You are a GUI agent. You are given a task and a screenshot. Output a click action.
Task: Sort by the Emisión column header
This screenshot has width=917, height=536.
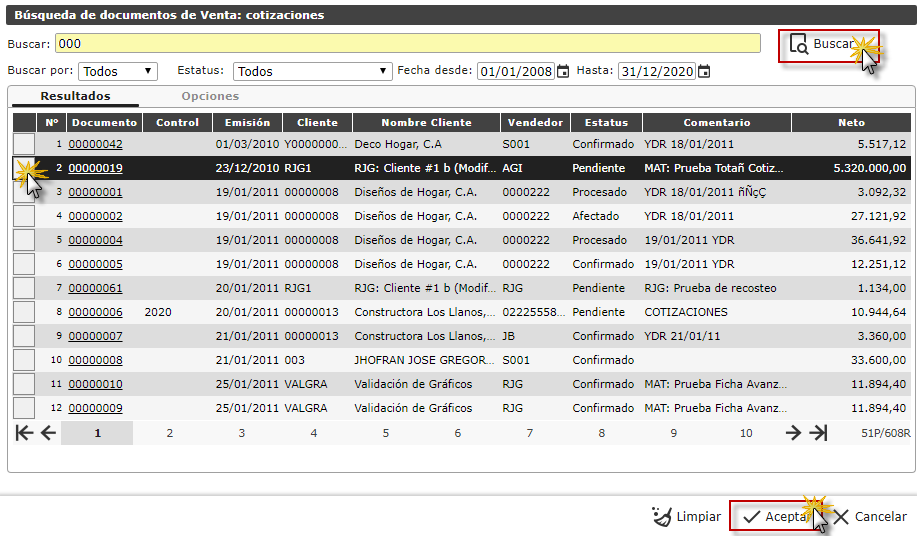pos(247,122)
